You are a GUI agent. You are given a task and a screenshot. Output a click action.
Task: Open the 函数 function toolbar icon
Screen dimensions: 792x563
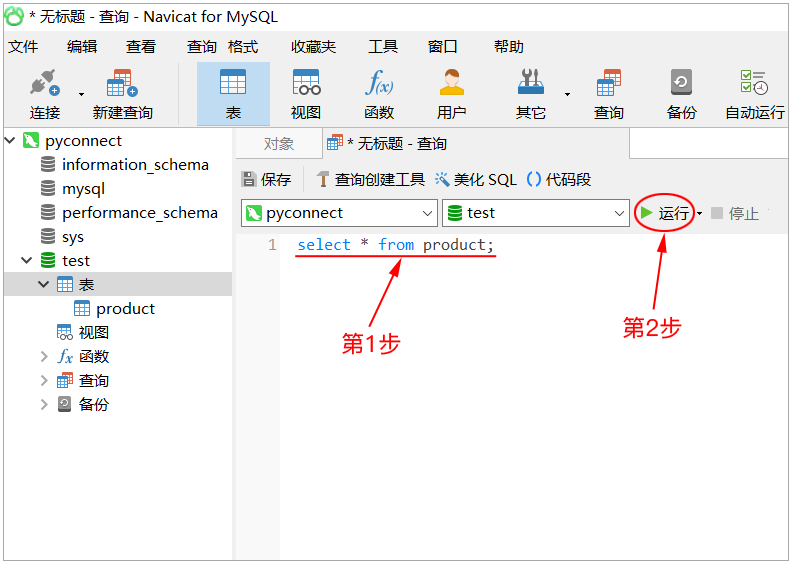coord(379,94)
